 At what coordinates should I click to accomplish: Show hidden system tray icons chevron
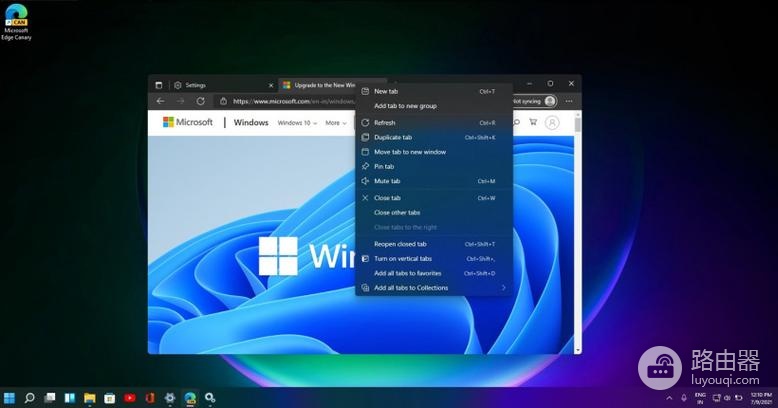[669, 398]
